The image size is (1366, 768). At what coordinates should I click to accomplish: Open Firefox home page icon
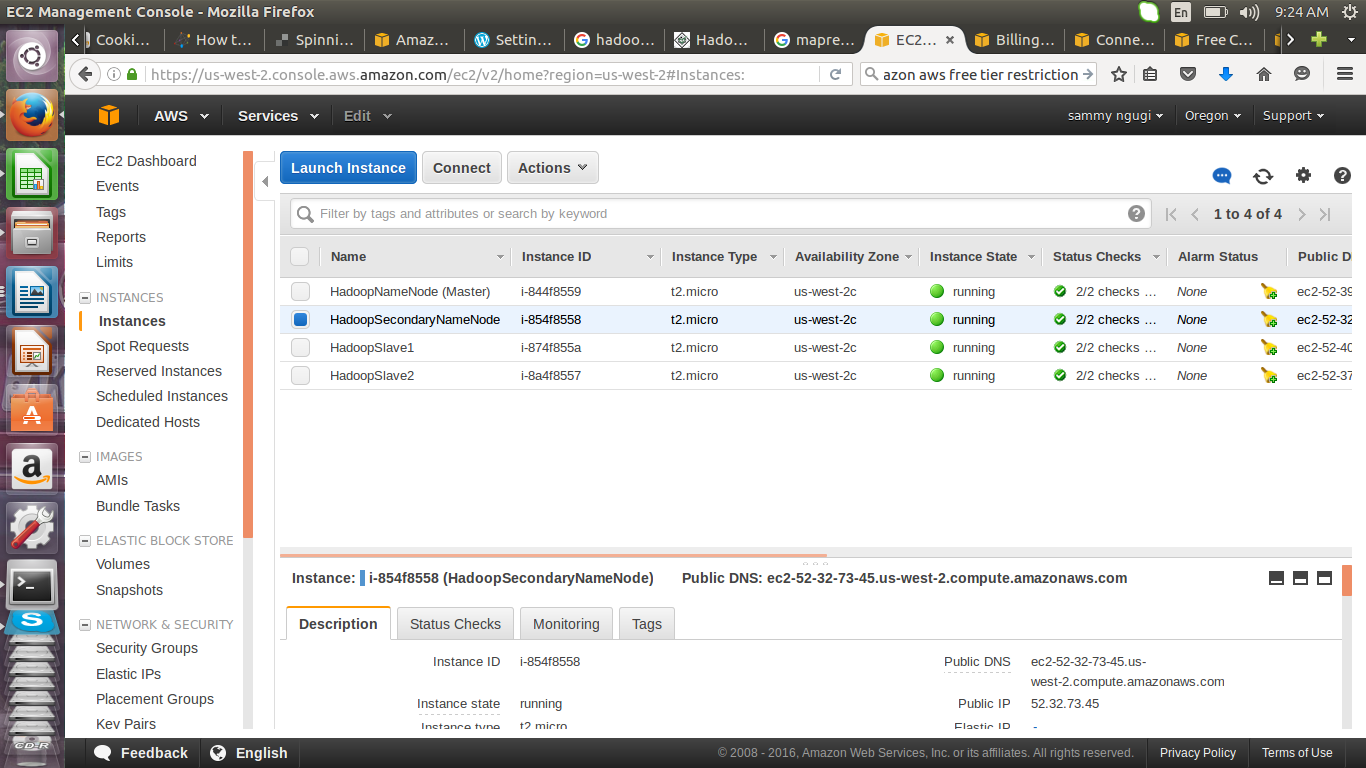[1264, 74]
